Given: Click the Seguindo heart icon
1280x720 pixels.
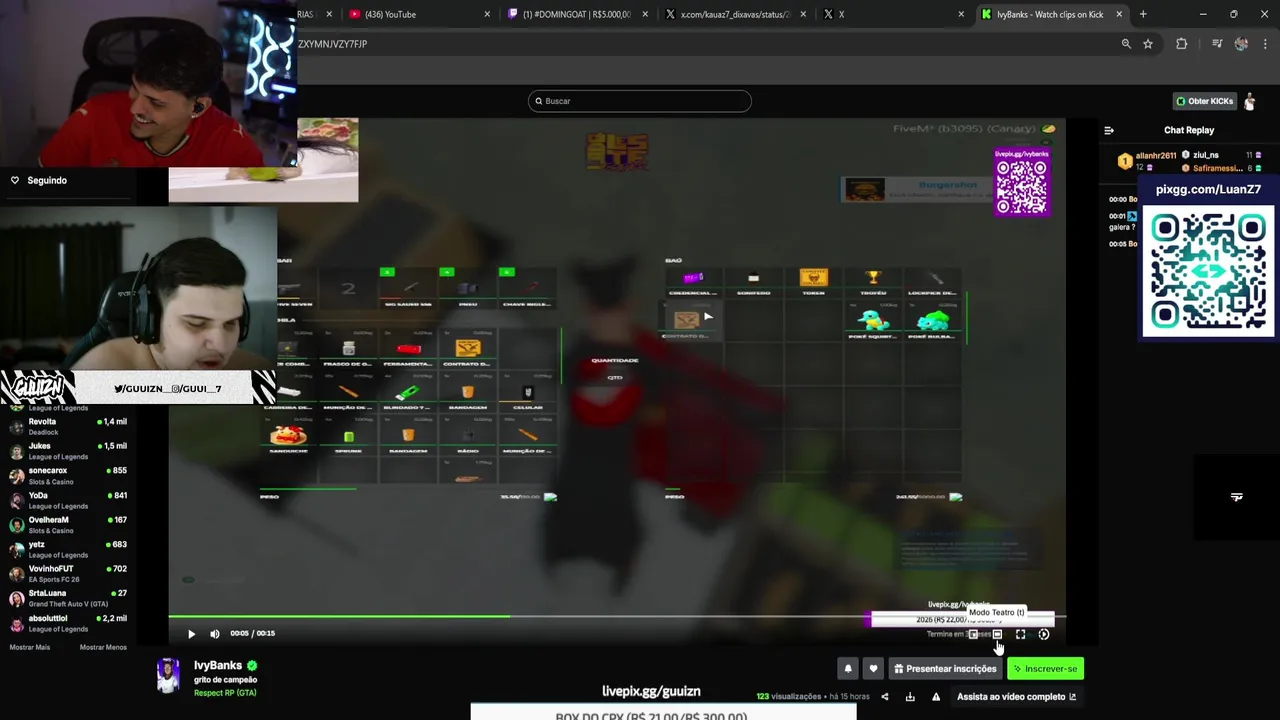Looking at the screenshot, I should tap(15, 181).
